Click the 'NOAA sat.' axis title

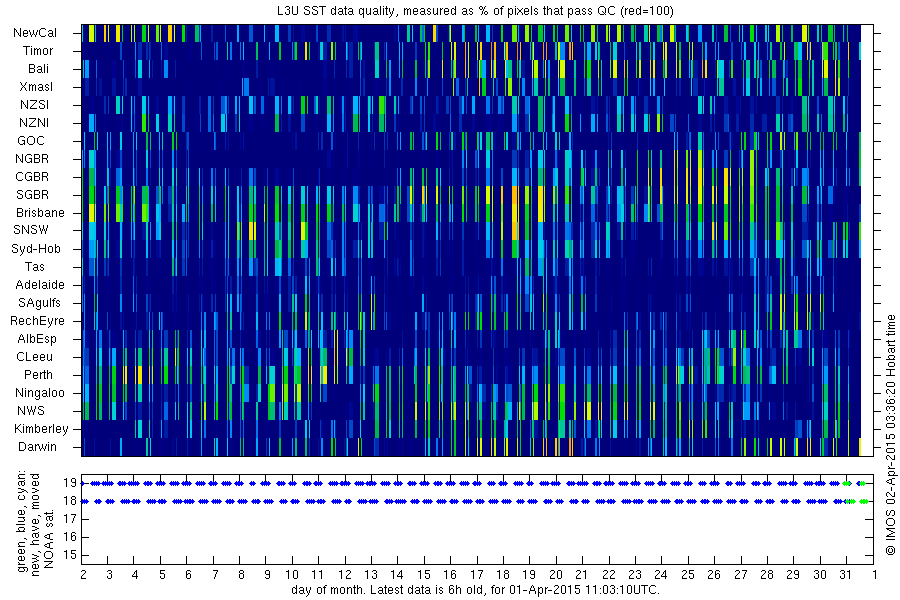click(x=49, y=538)
